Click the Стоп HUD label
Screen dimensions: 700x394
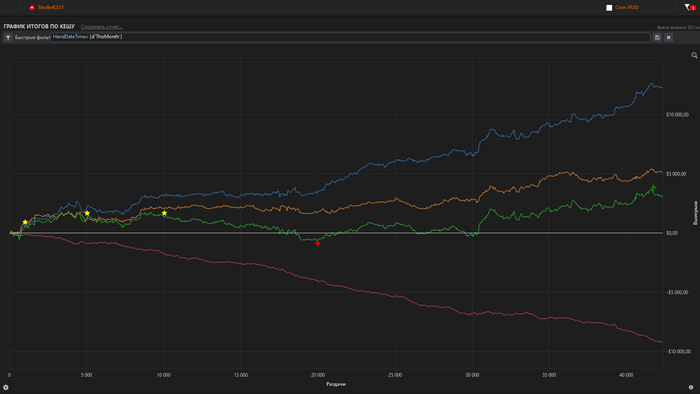click(x=626, y=8)
